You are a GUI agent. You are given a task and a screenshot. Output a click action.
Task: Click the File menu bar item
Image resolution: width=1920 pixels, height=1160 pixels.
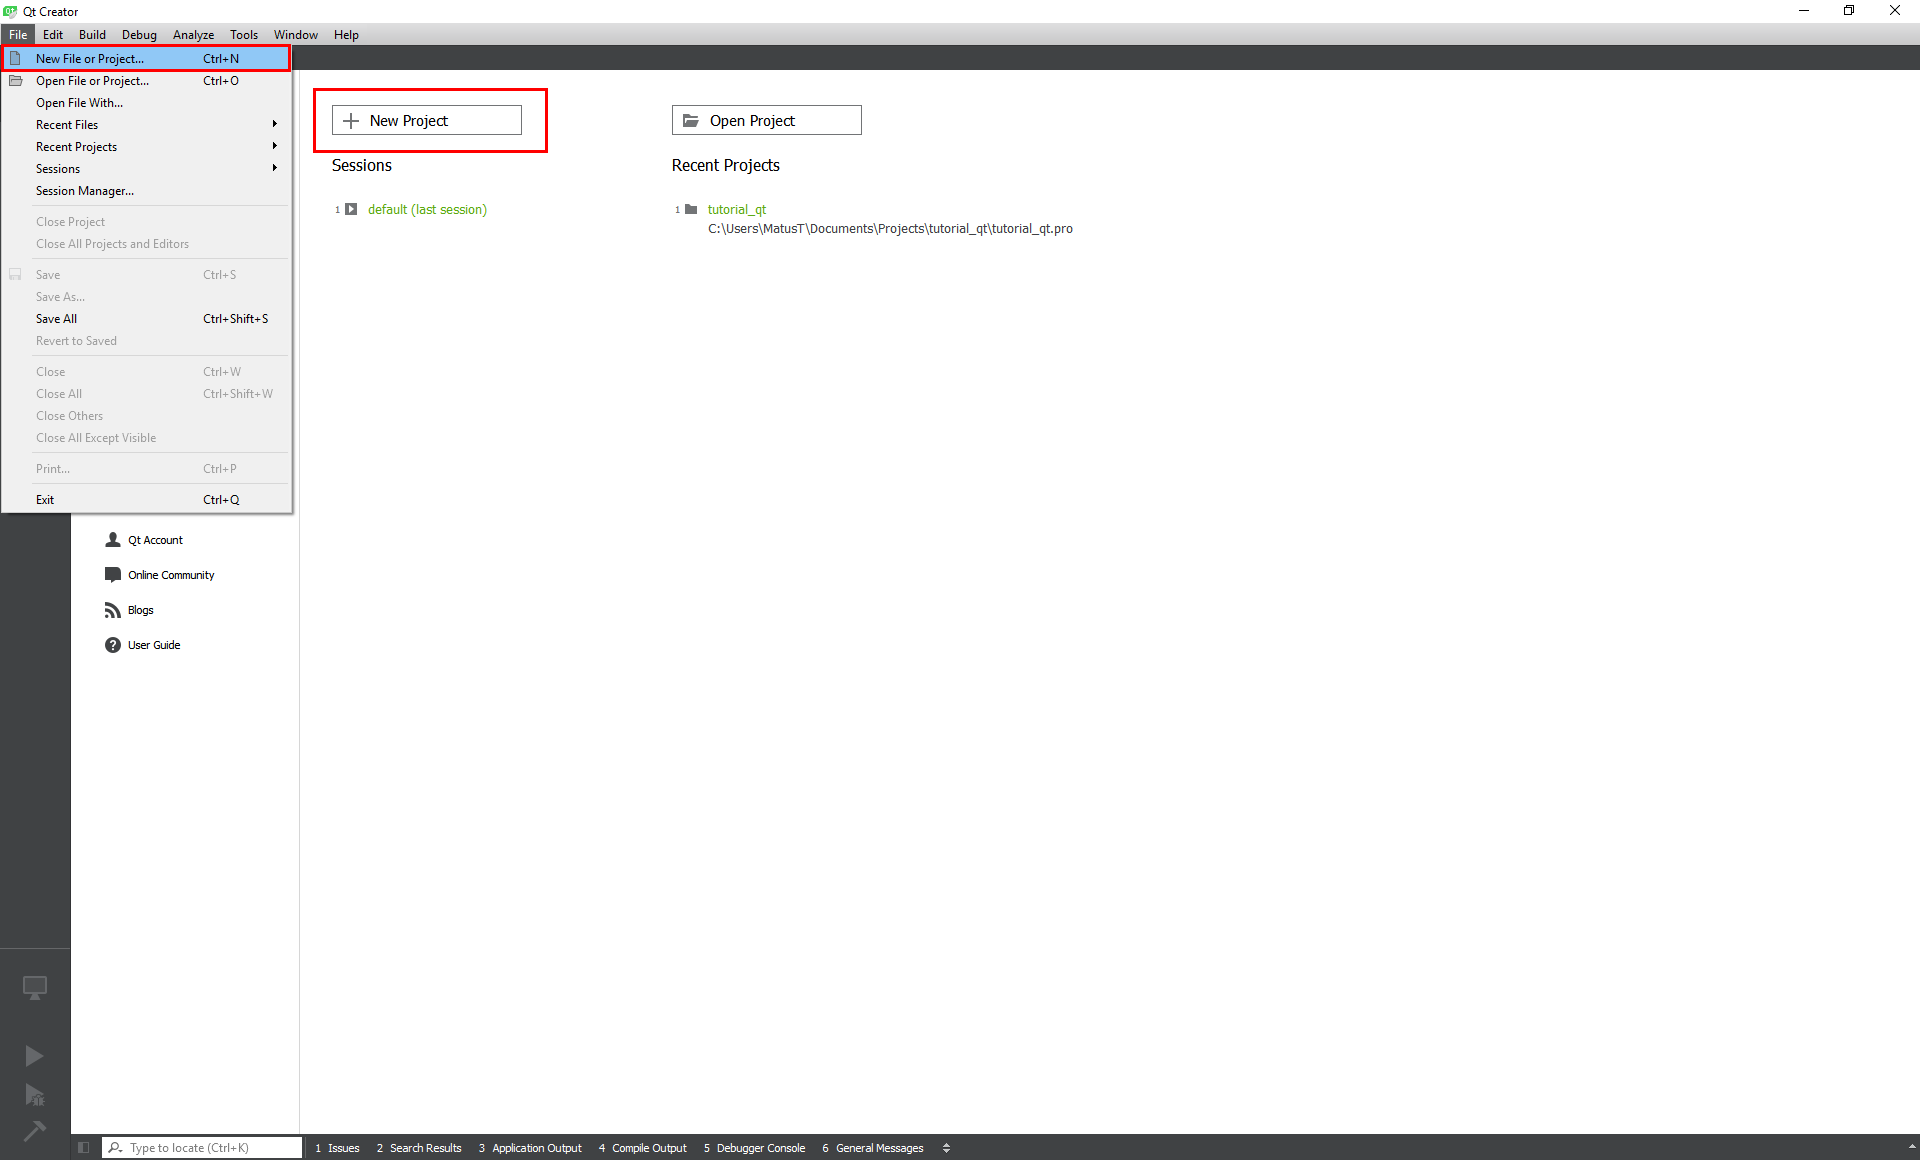[x=18, y=34]
